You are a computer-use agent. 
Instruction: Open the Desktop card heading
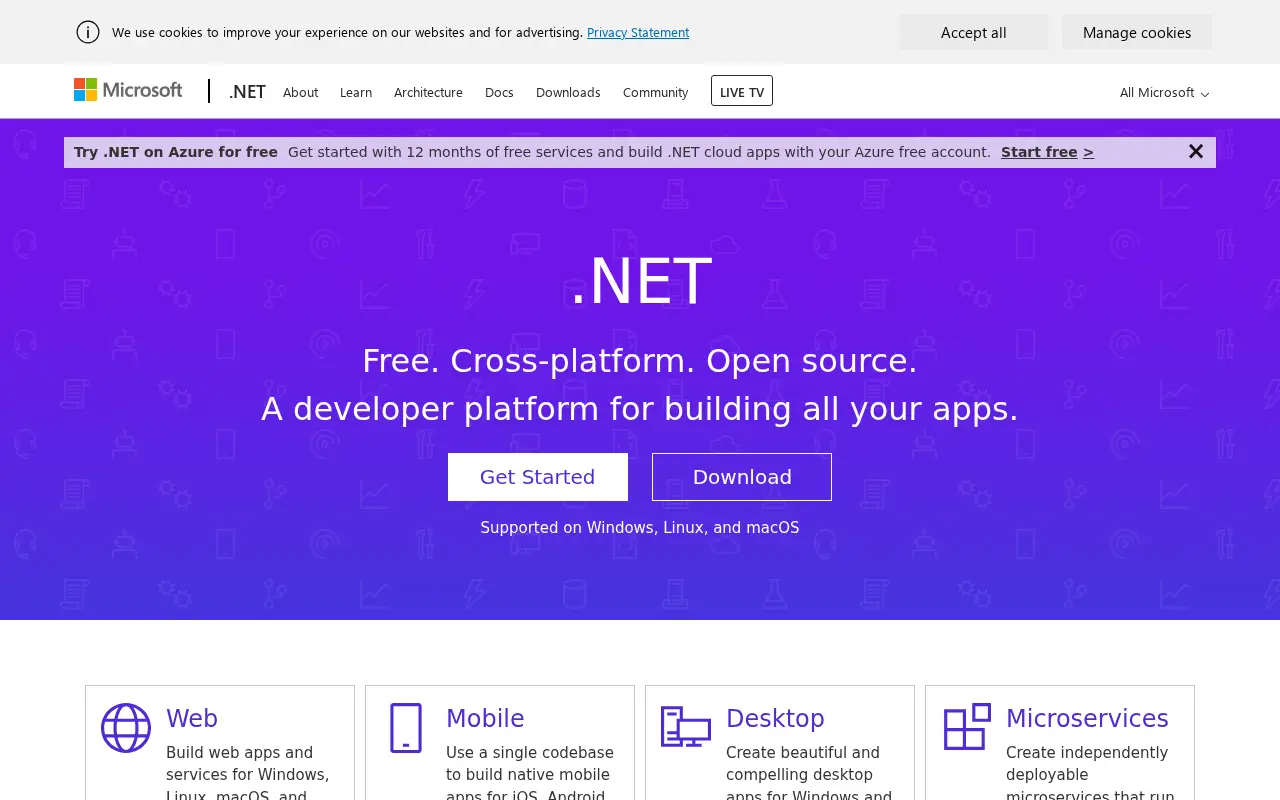tap(775, 719)
